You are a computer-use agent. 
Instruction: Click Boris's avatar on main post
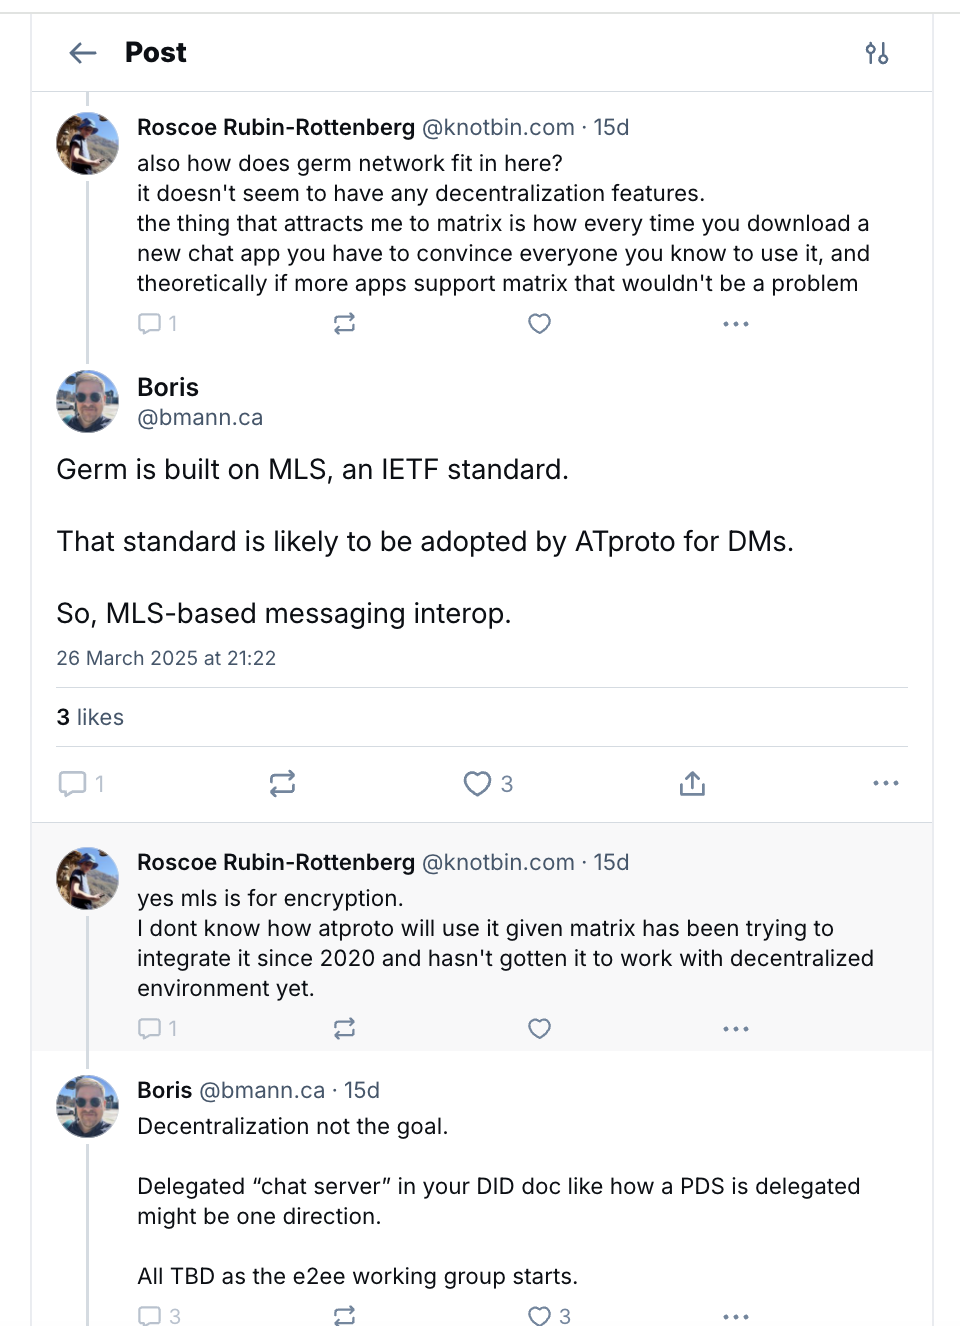pyautogui.click(x=88, y=402)
